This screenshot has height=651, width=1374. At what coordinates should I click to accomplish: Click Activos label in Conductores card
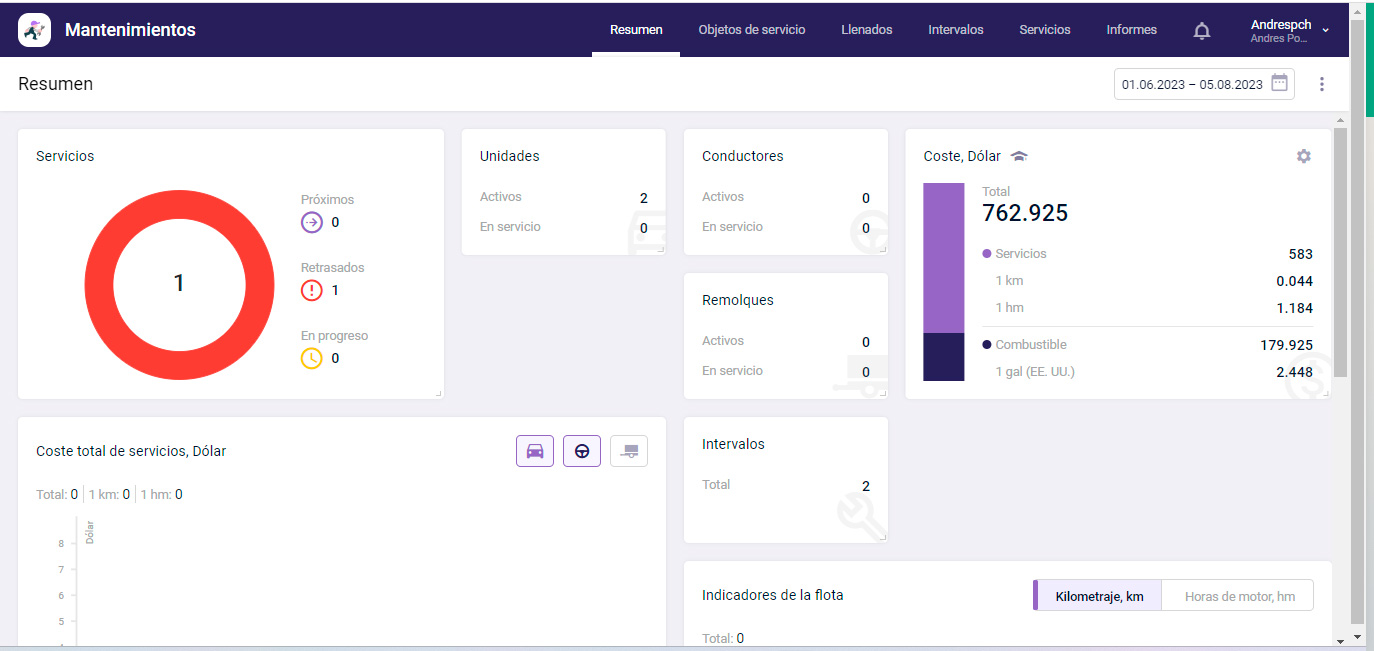click(723, 197)
